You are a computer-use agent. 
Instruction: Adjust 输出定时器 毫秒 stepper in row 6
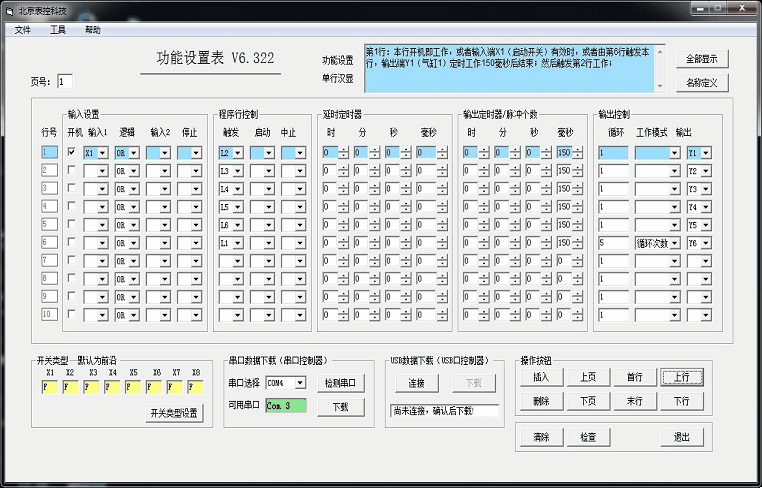[577, 243]
